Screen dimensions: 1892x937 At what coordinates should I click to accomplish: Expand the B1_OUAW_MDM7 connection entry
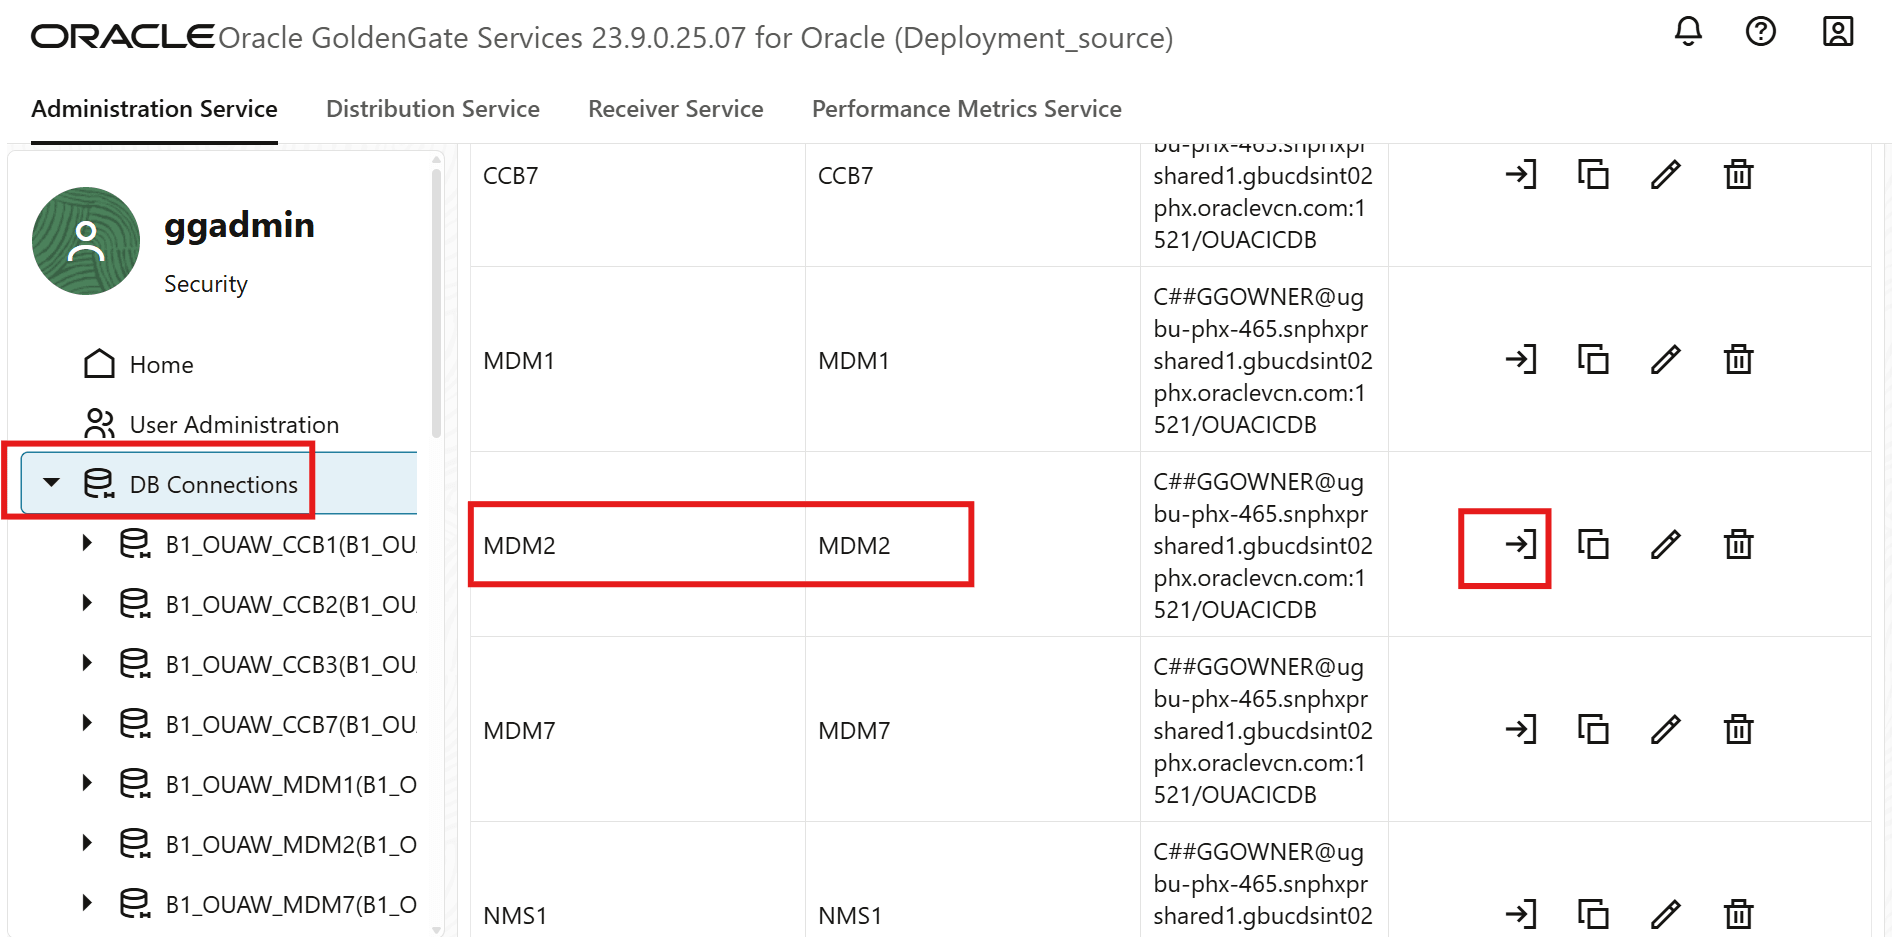[86, 903]
